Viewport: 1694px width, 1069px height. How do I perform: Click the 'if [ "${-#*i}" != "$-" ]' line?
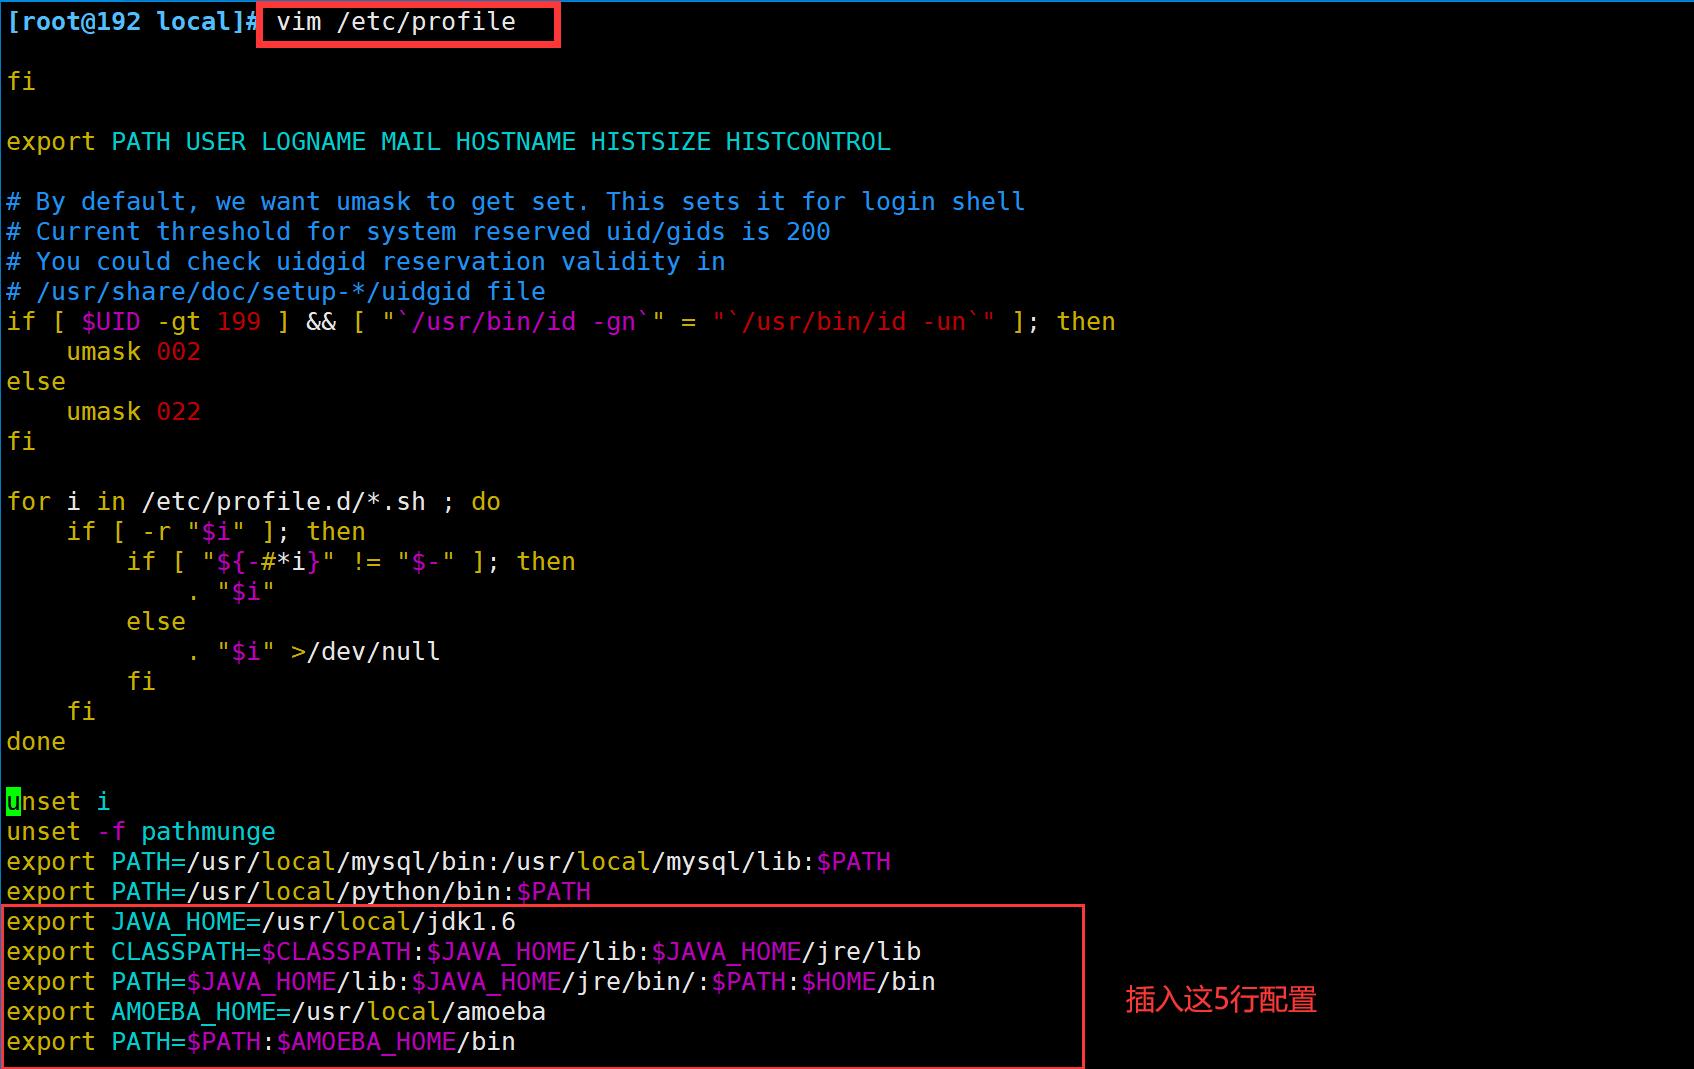coord(351,562)
